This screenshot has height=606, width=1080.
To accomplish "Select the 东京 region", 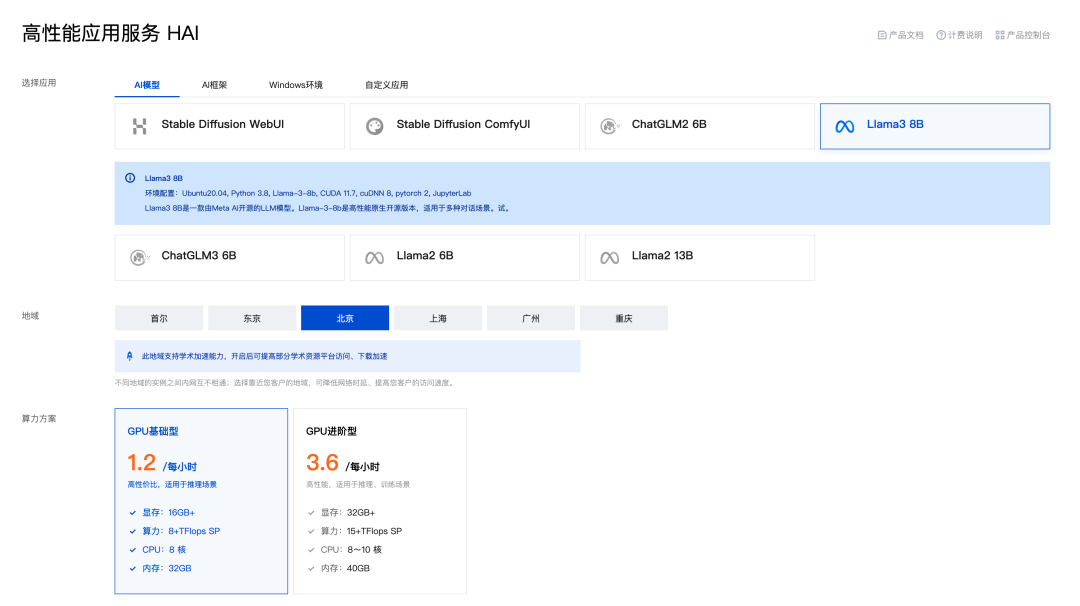I will (x=252, y=318).
